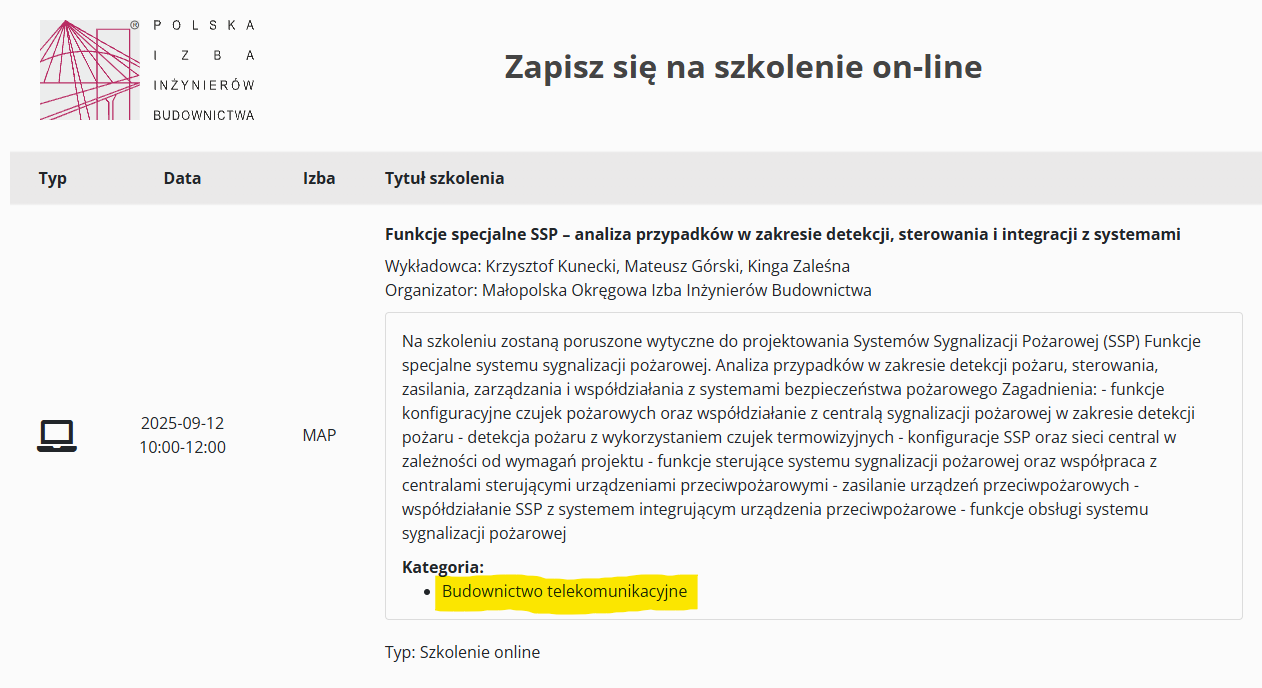Click the training description paragraph

[812, 437]
